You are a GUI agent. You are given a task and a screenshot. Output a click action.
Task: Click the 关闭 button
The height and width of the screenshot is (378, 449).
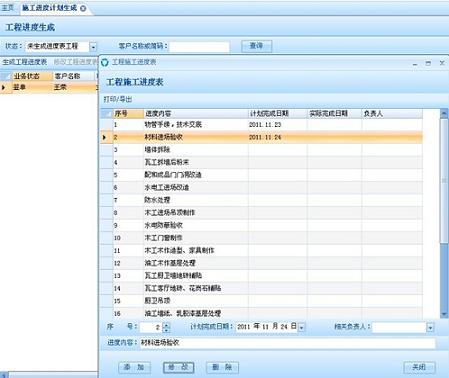coord(419,367)
